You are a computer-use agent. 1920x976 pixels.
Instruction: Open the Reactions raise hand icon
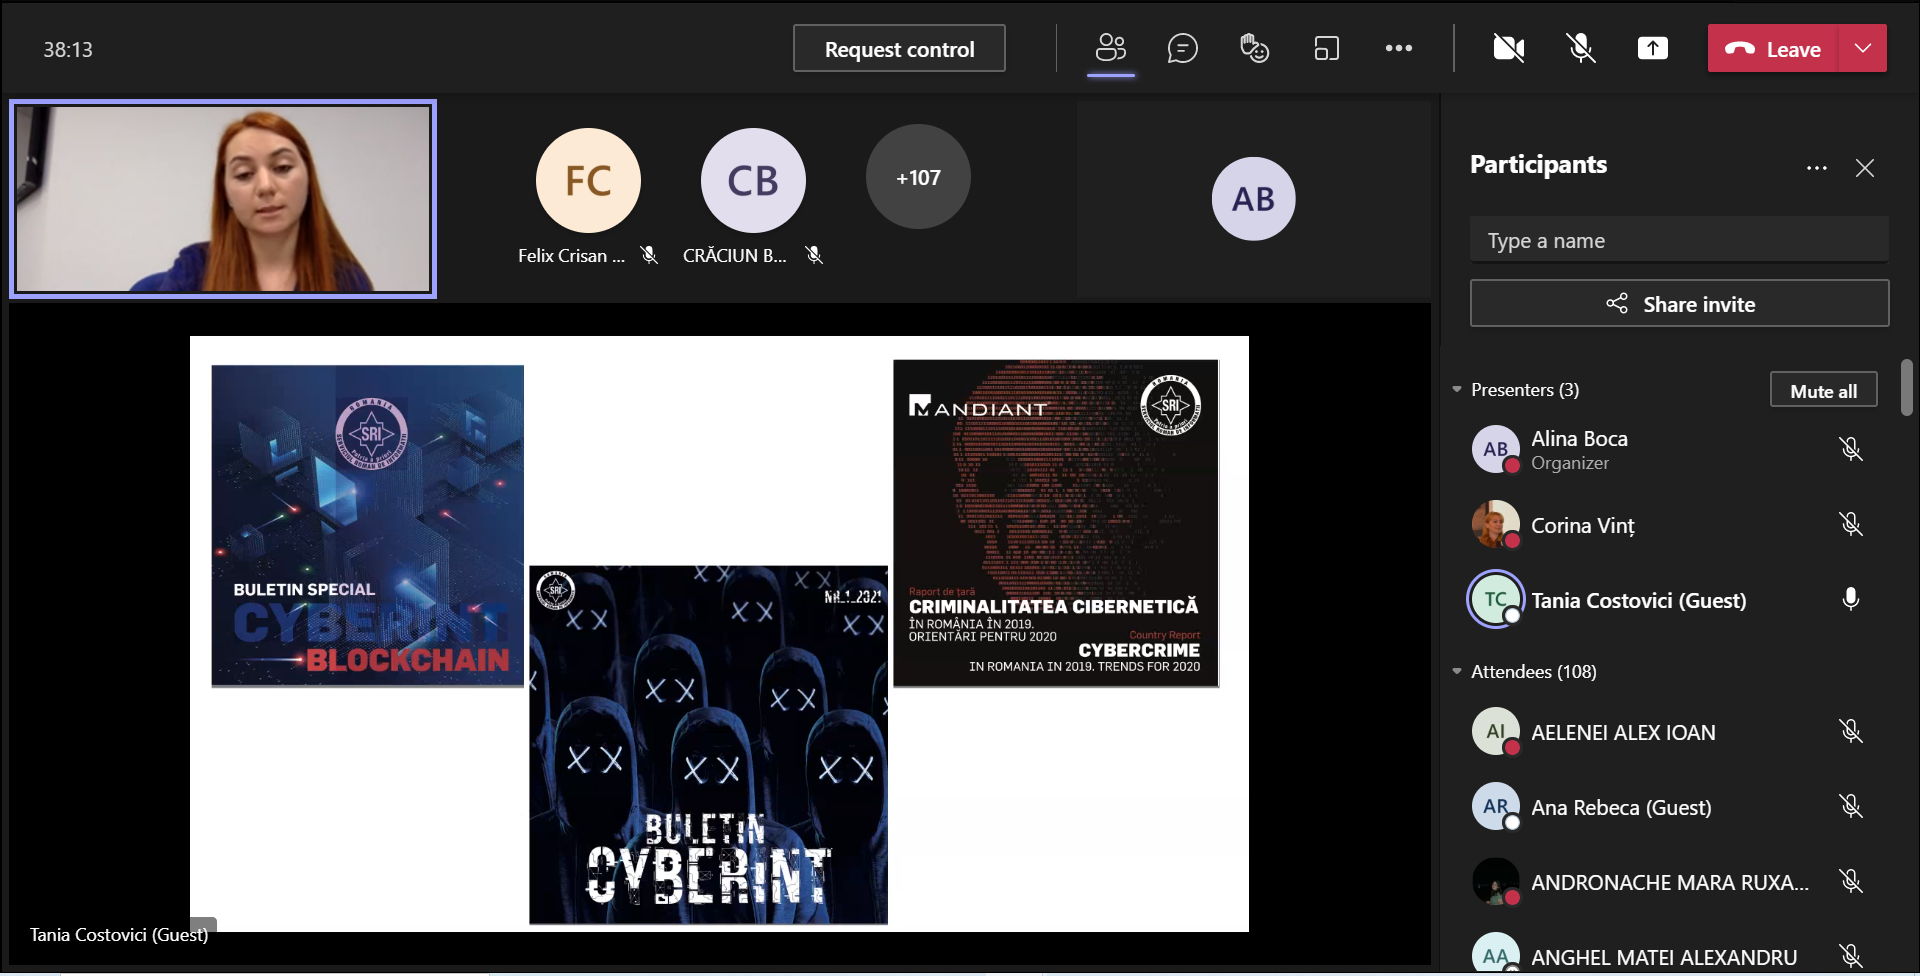pyautogui.click(x=1254, y=48)
